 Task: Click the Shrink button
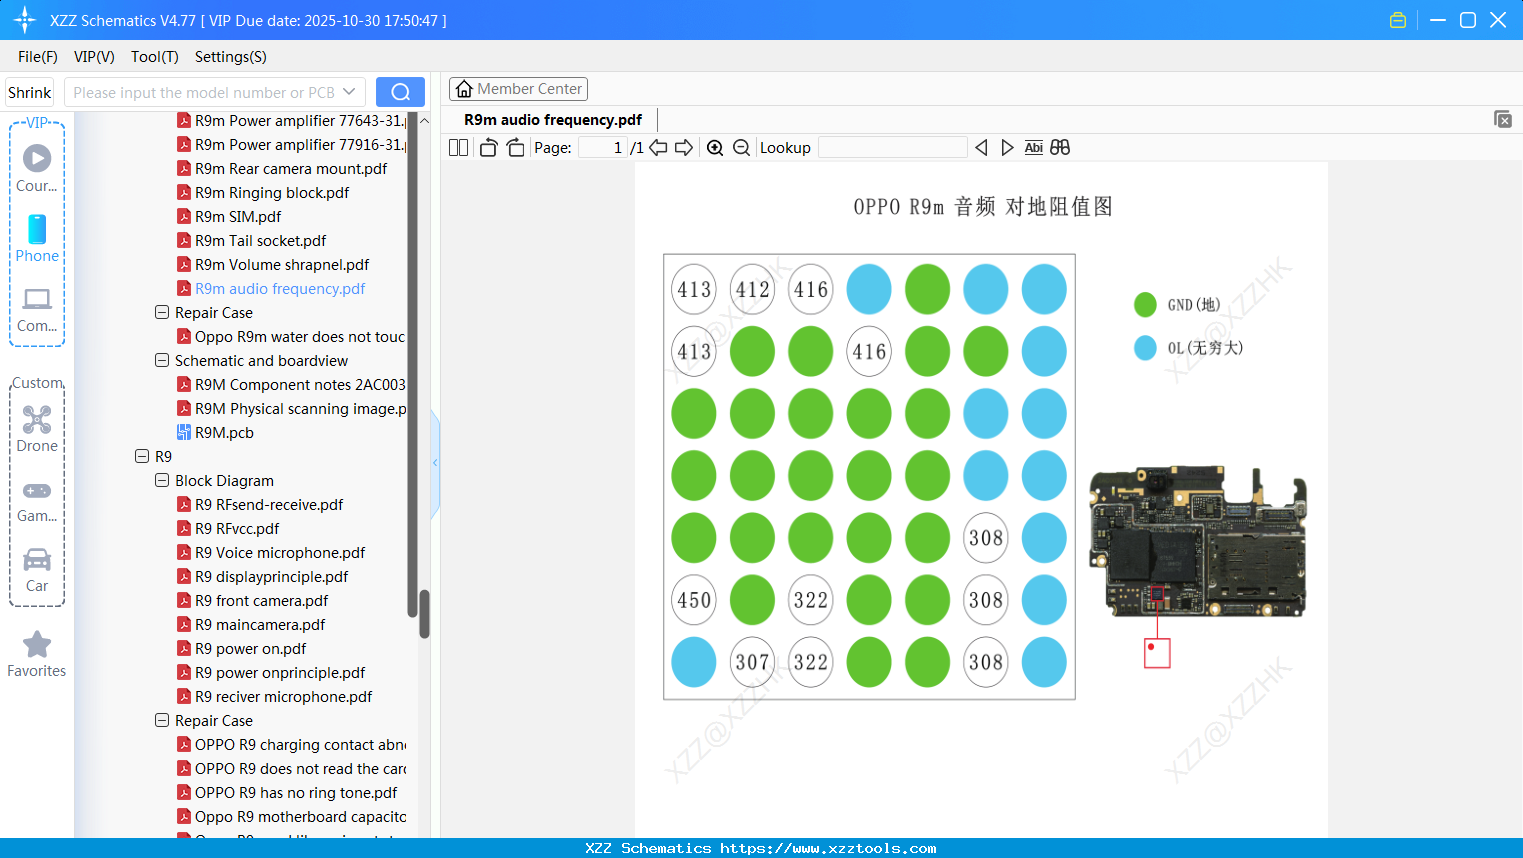click(30, 92)
